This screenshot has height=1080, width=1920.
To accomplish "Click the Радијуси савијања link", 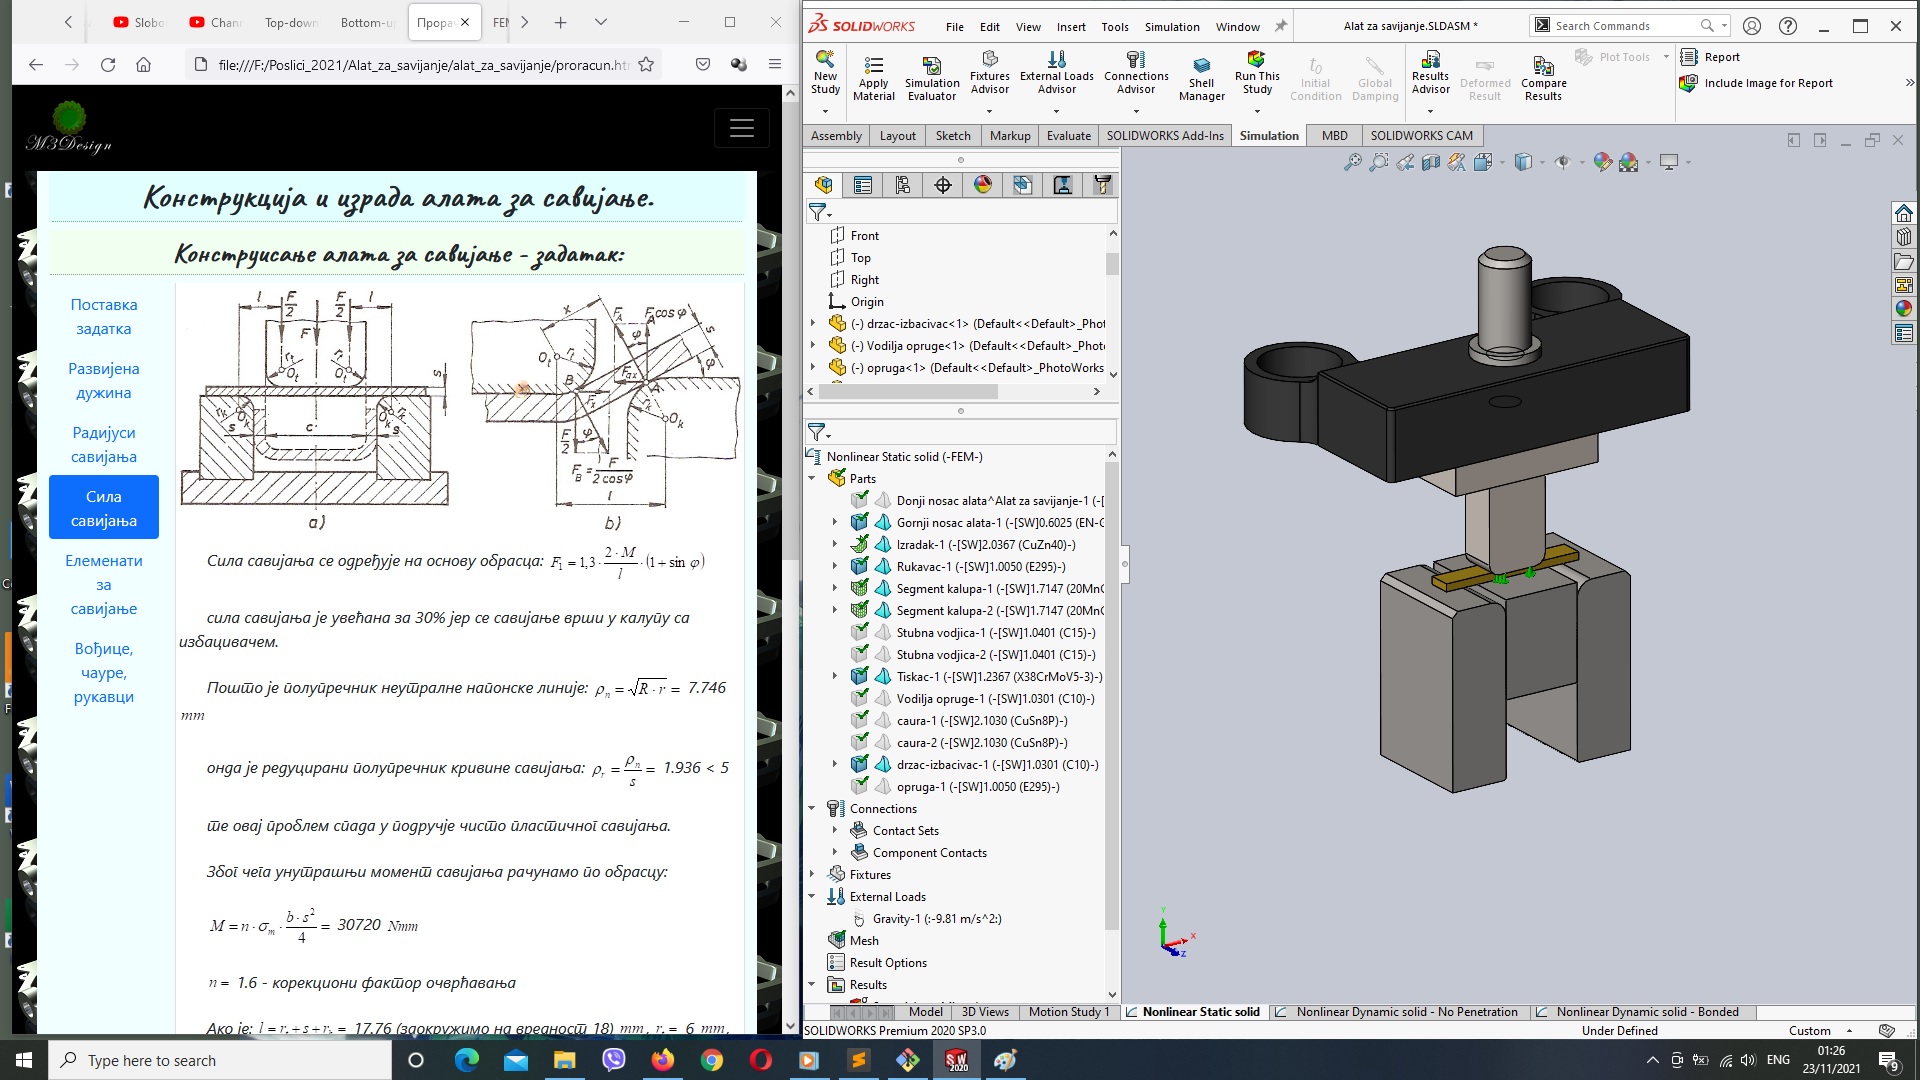I will [104, 443].
